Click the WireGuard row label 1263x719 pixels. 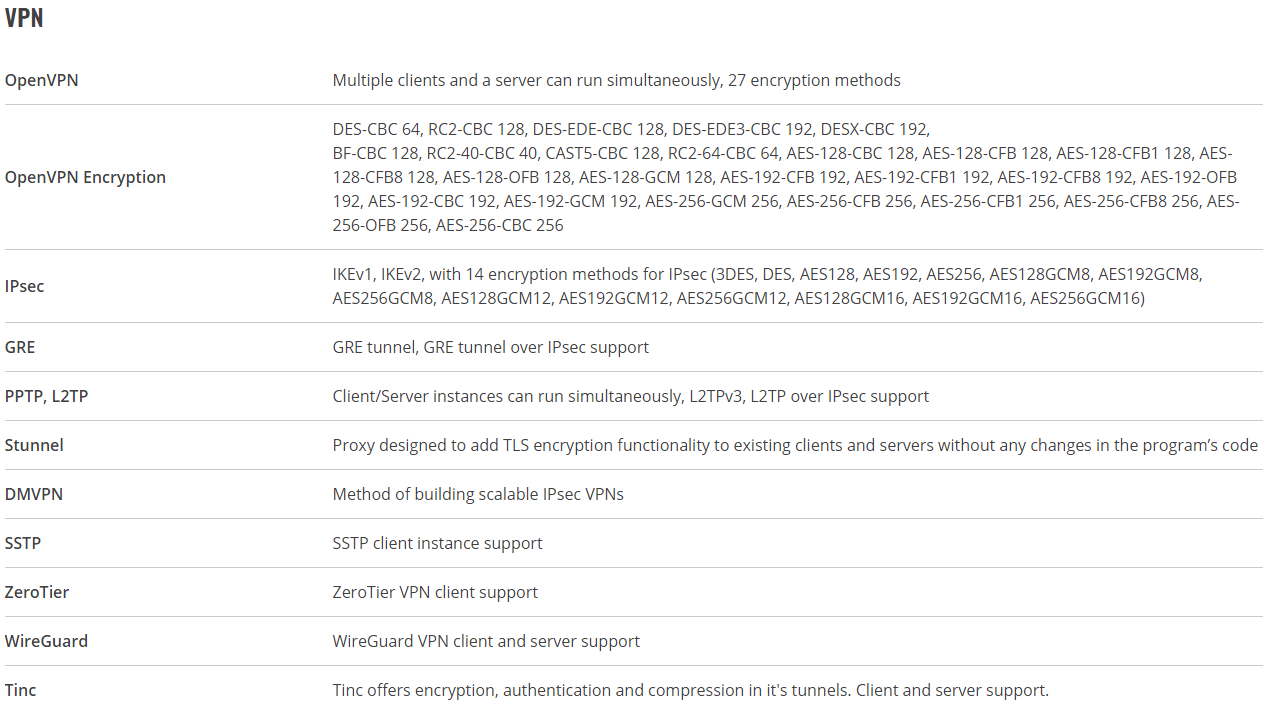pos(46,641)
